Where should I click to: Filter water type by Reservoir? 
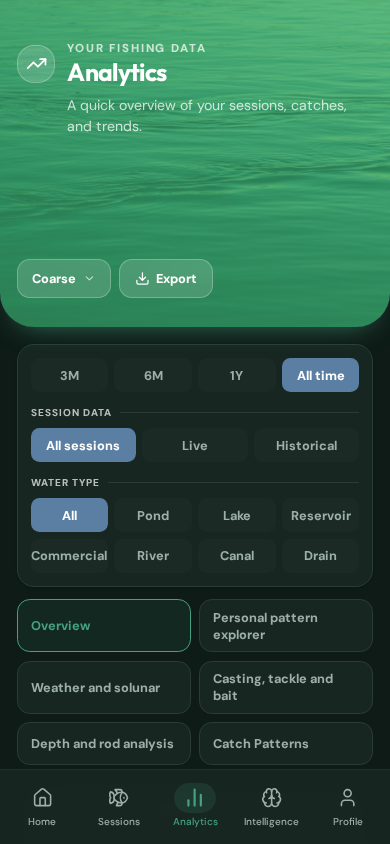point(321,515)
